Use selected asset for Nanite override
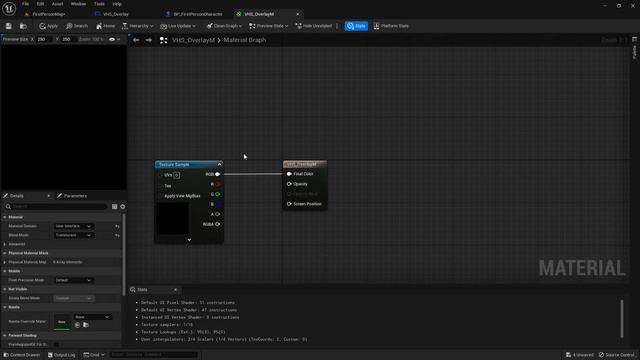This screenshot has height=360, width=640. pyautogui.click(x=77, y=325)
